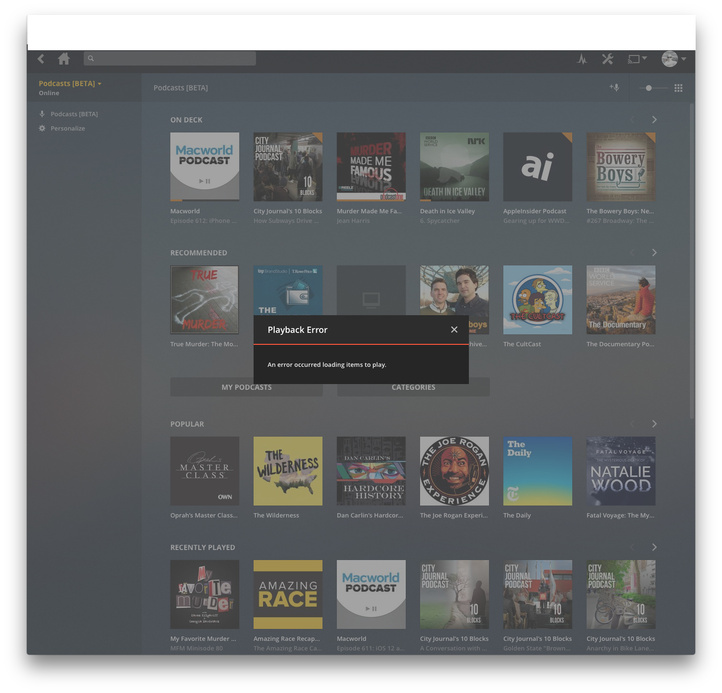
Task: Open Personalize in the sidebar
Action: tap(68, 128)
